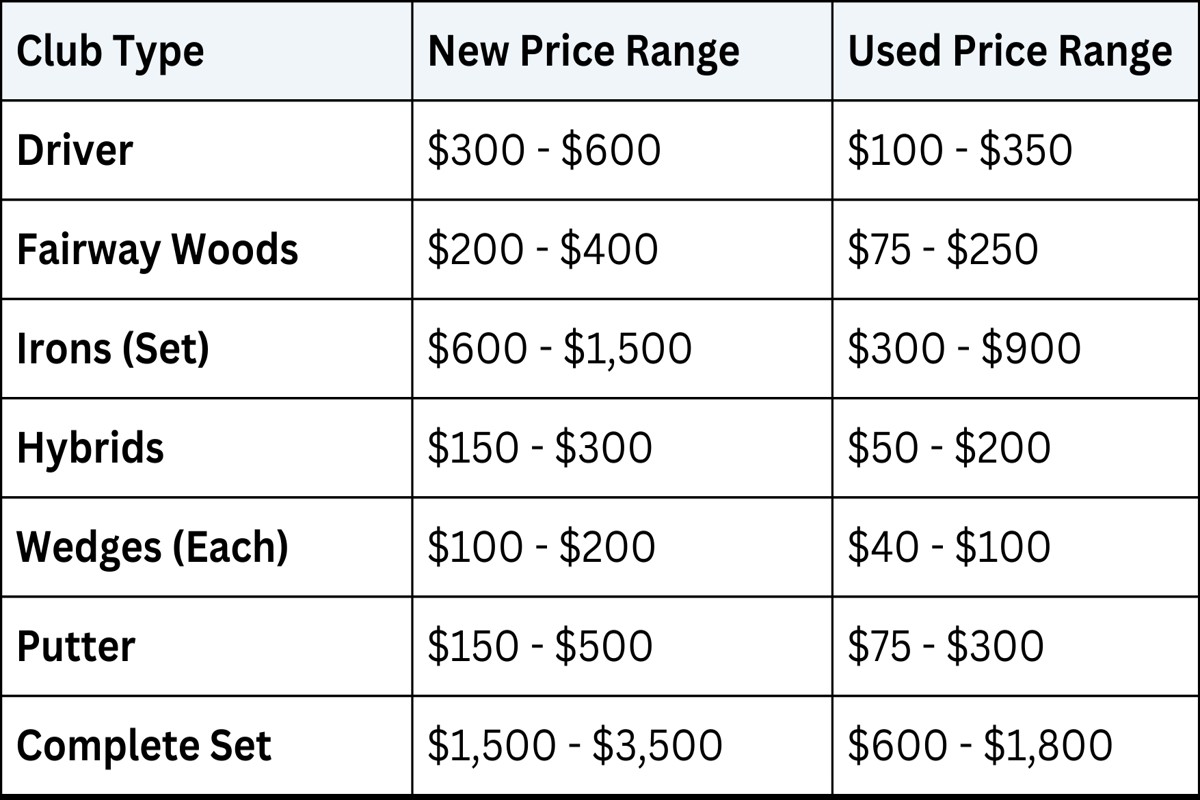Image resolution: width=1200 pixels, height=800 pixels.
Task: Select the New Price Range header cell
Action: (x=584, y=51)
